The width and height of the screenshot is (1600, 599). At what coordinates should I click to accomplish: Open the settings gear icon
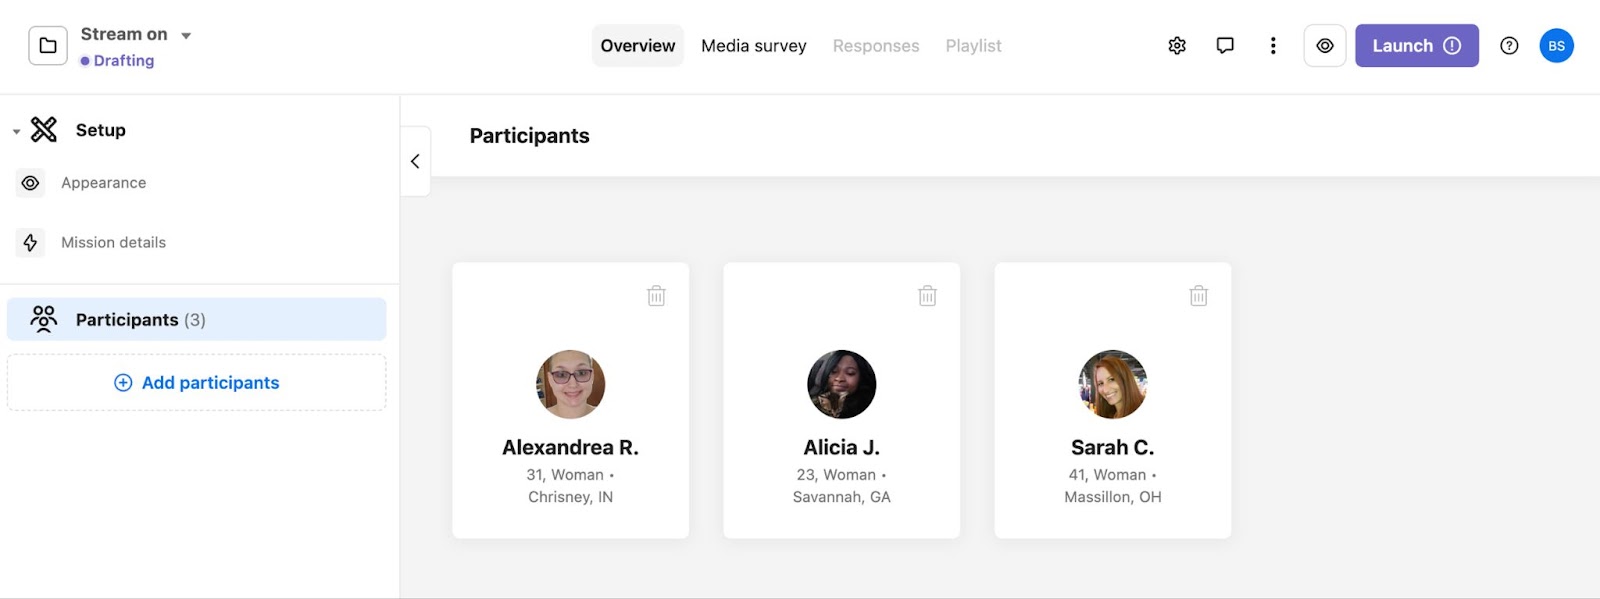pos(1177,46)
